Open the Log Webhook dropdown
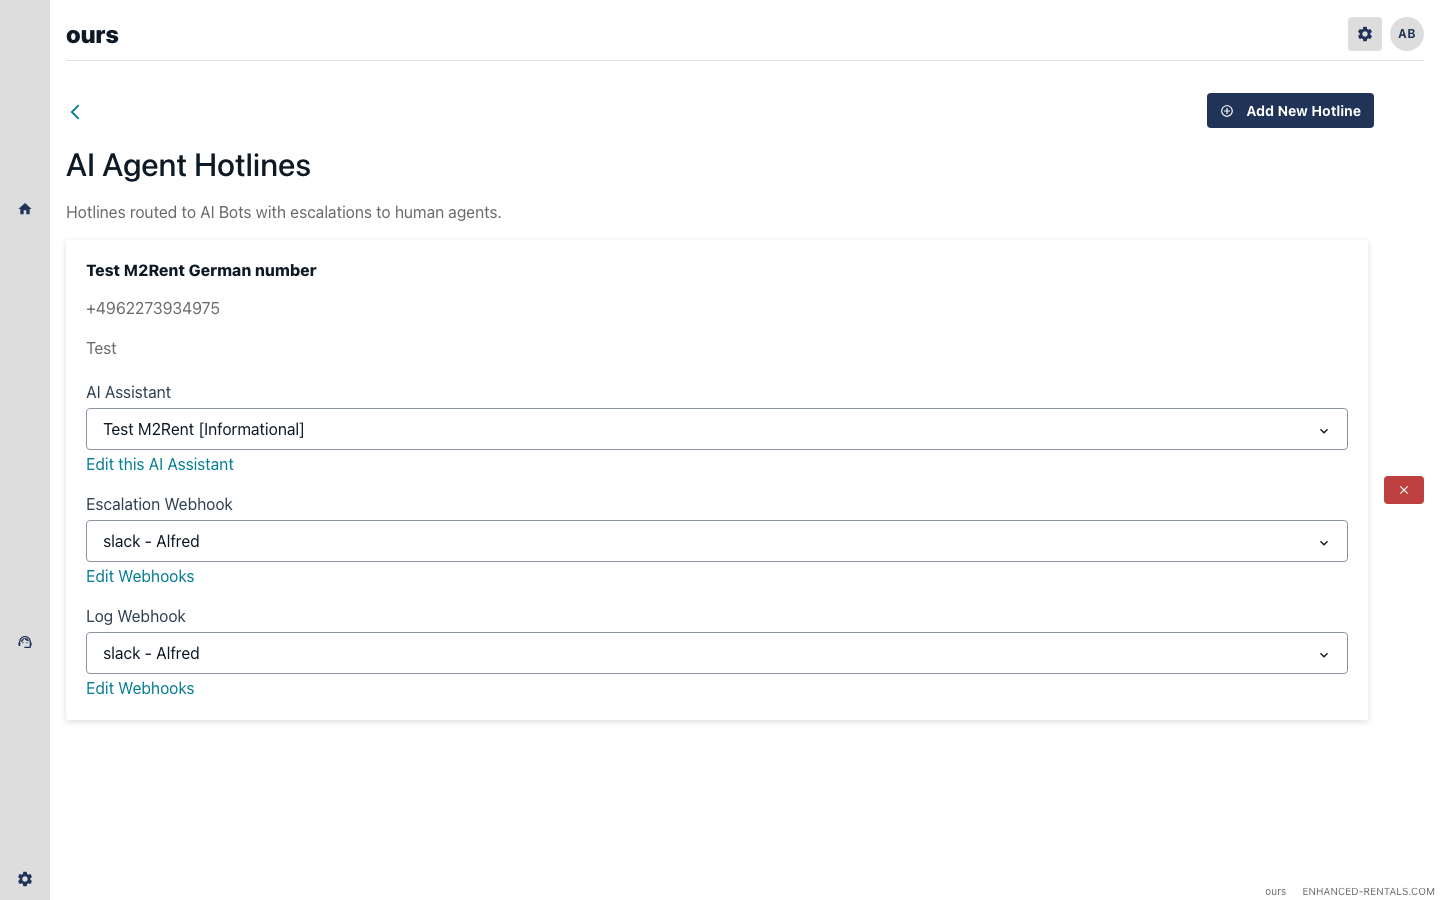1440x900 pixels. tap(716, 653)
